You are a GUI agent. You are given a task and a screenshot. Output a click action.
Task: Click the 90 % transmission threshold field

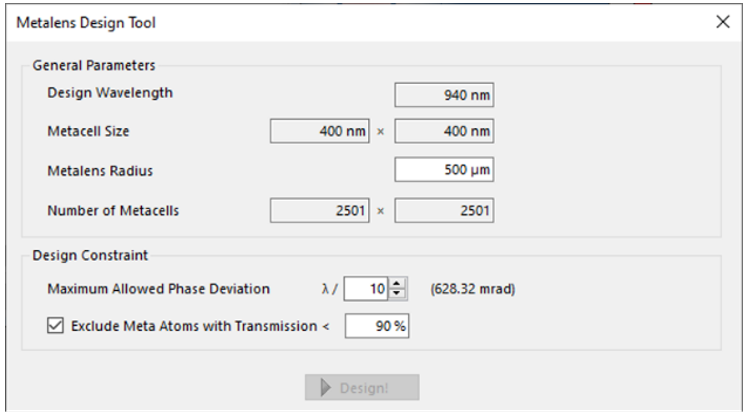coord(377,326)
